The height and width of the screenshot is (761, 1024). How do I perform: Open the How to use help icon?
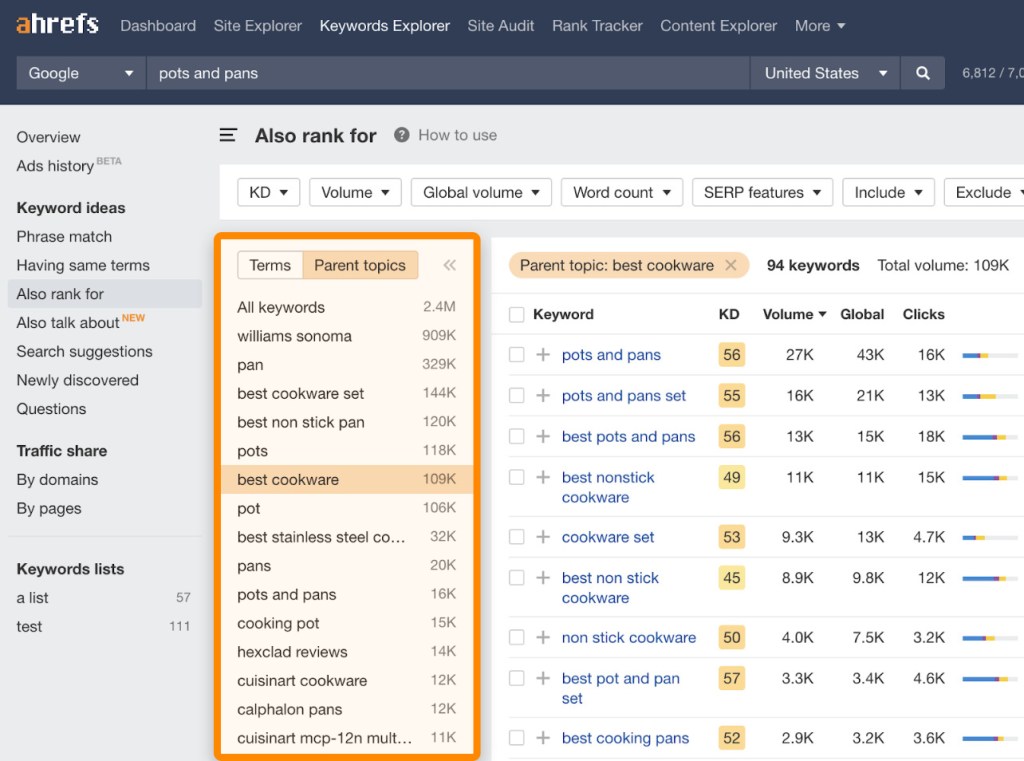click(401, 134)
